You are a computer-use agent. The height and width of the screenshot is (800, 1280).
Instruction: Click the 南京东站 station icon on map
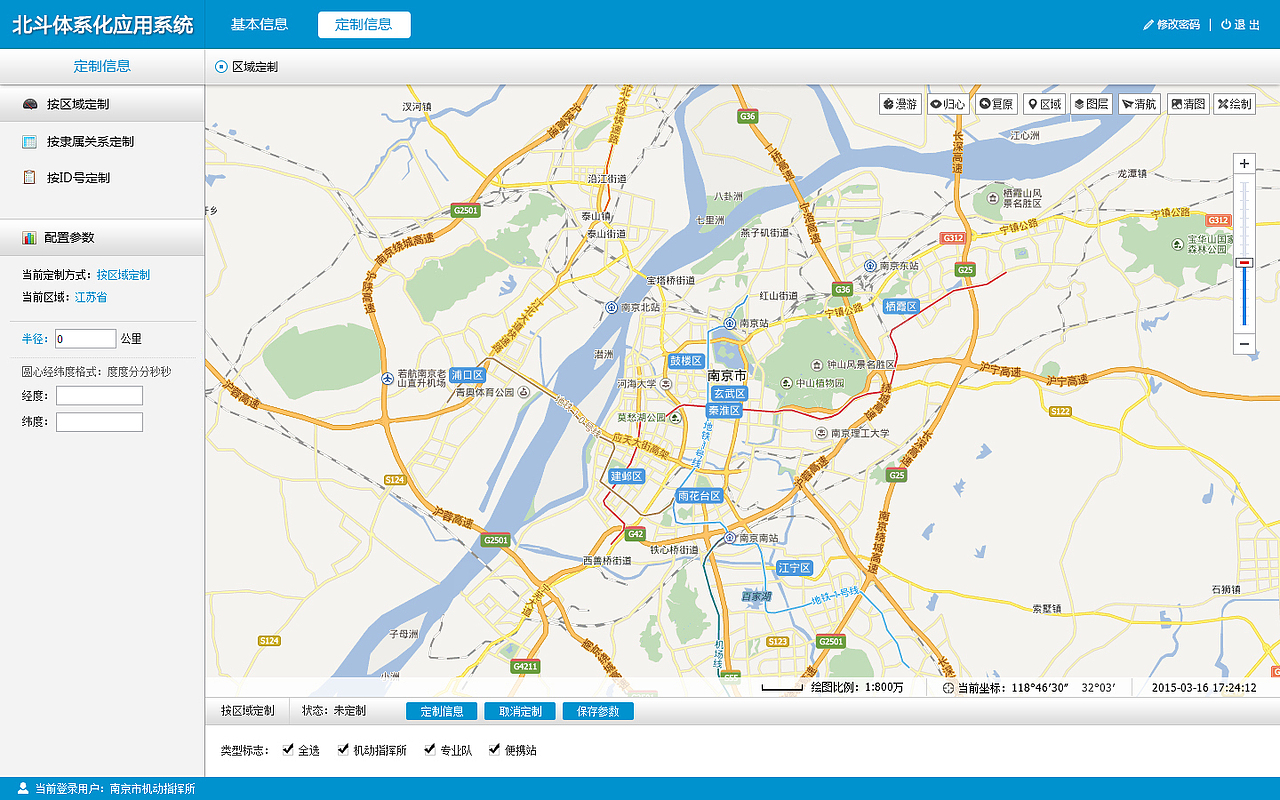point(870,266)
